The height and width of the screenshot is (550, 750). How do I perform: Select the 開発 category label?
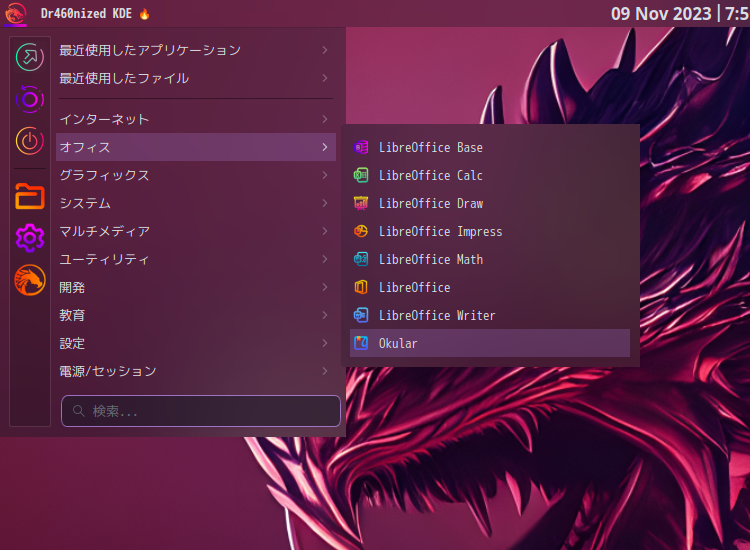click(x=72, y=287)
